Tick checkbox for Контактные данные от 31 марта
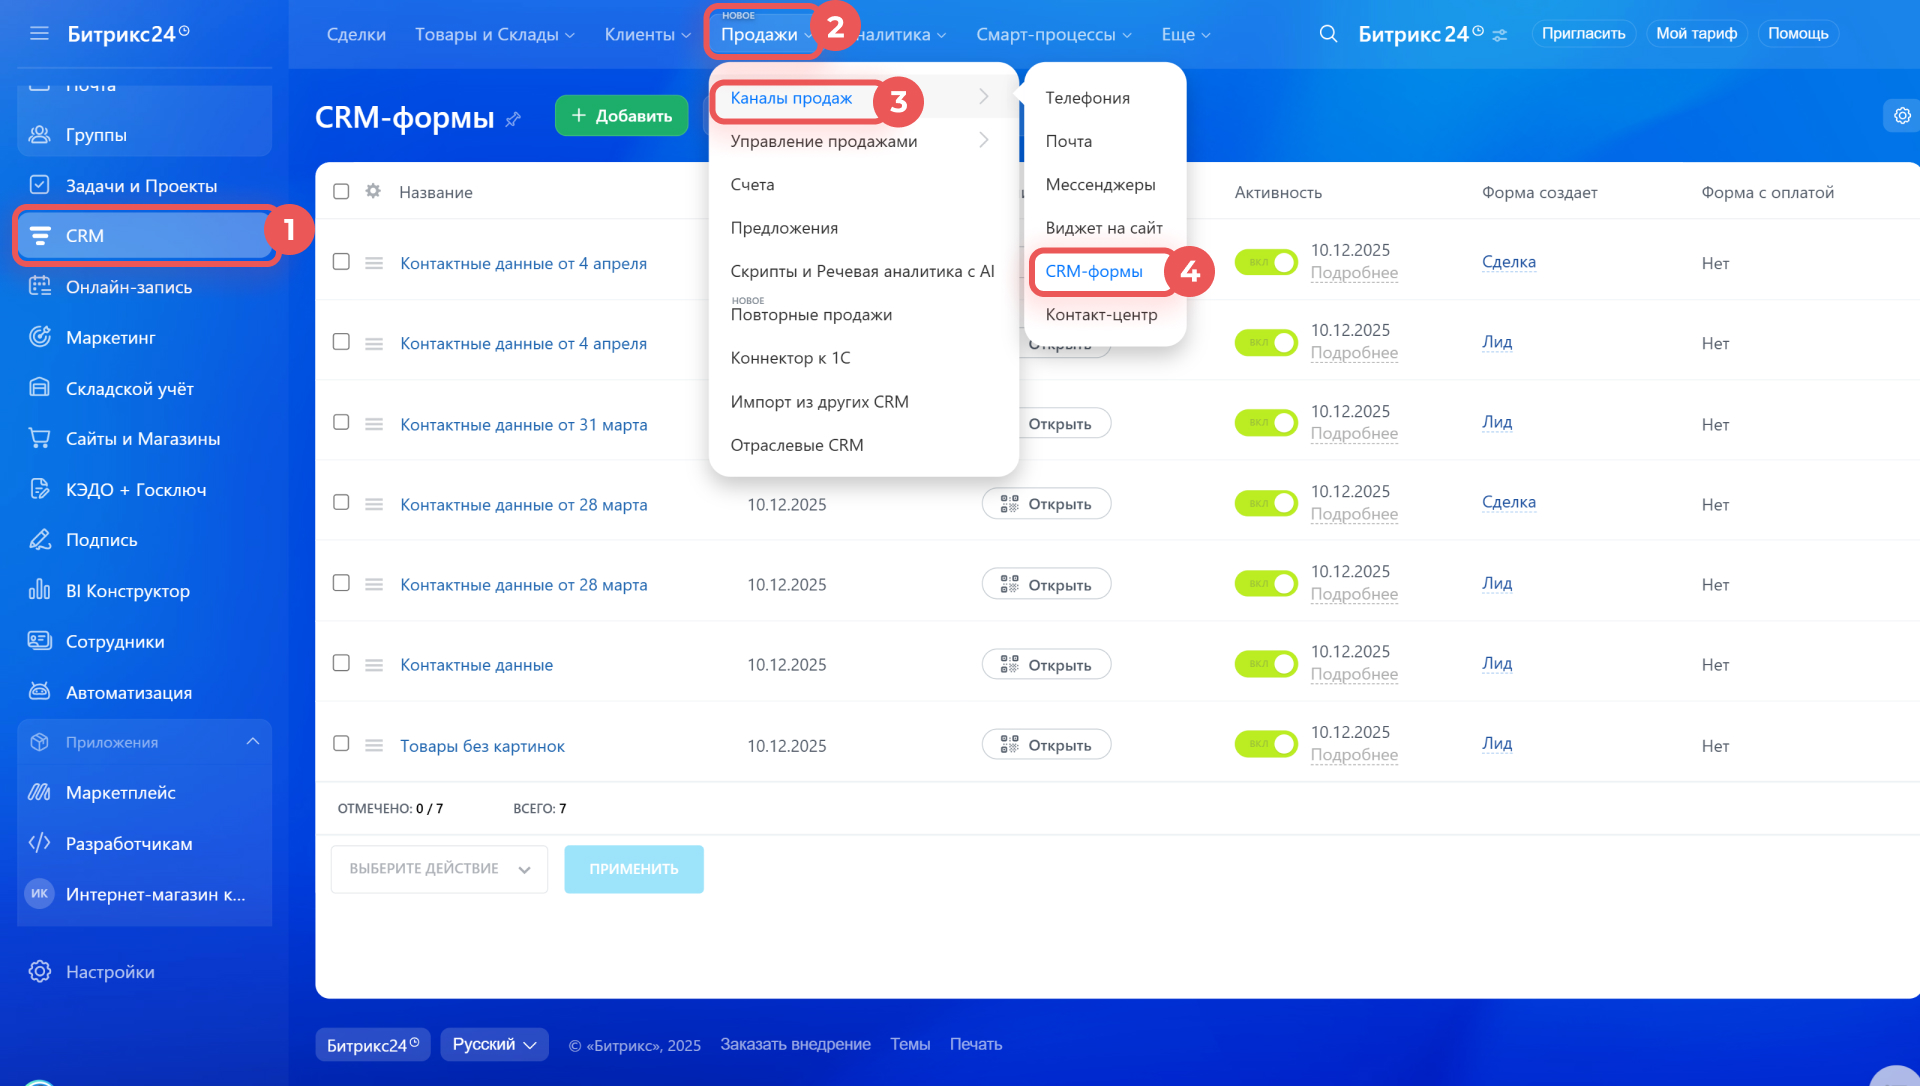The height and width of the screenshot is (1086, 1920). click(x=341, y=423)
